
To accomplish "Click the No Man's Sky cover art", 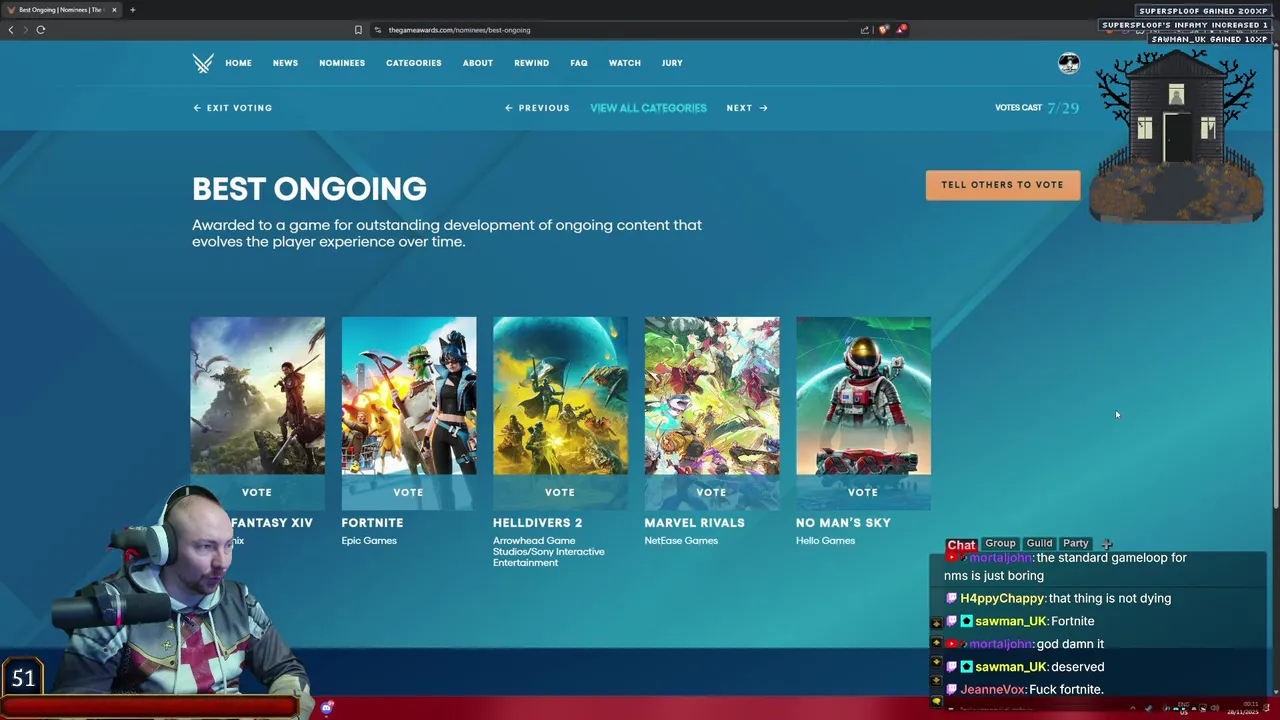I will pos(863,396).
